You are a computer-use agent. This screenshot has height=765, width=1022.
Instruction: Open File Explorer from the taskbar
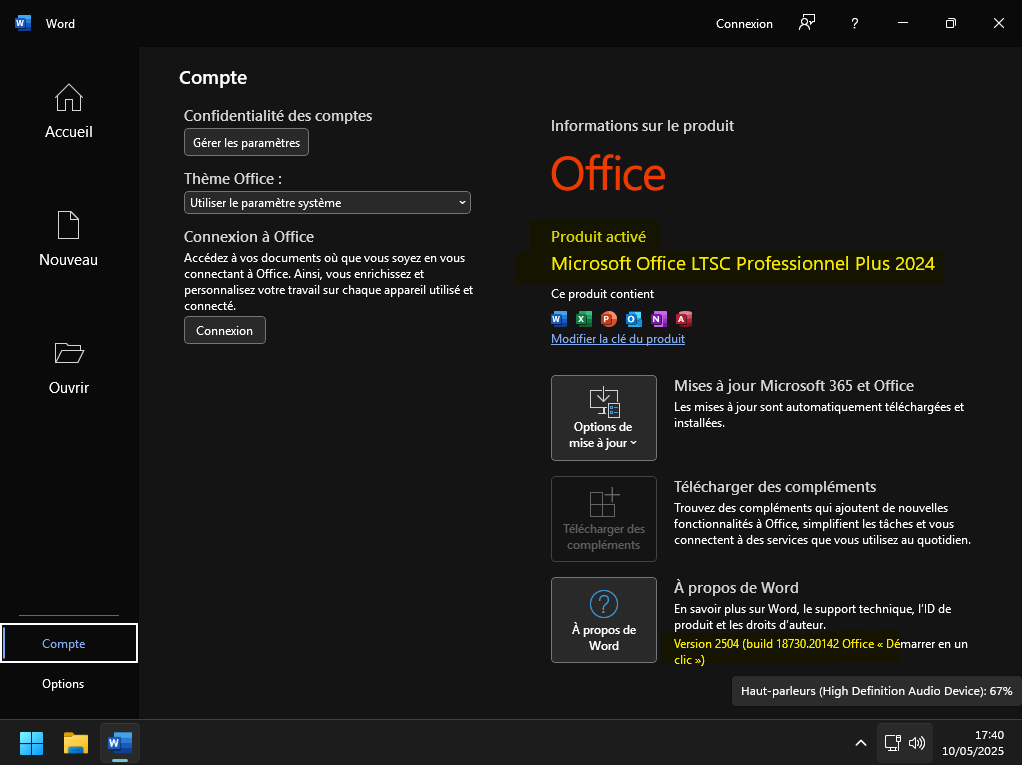76,743
